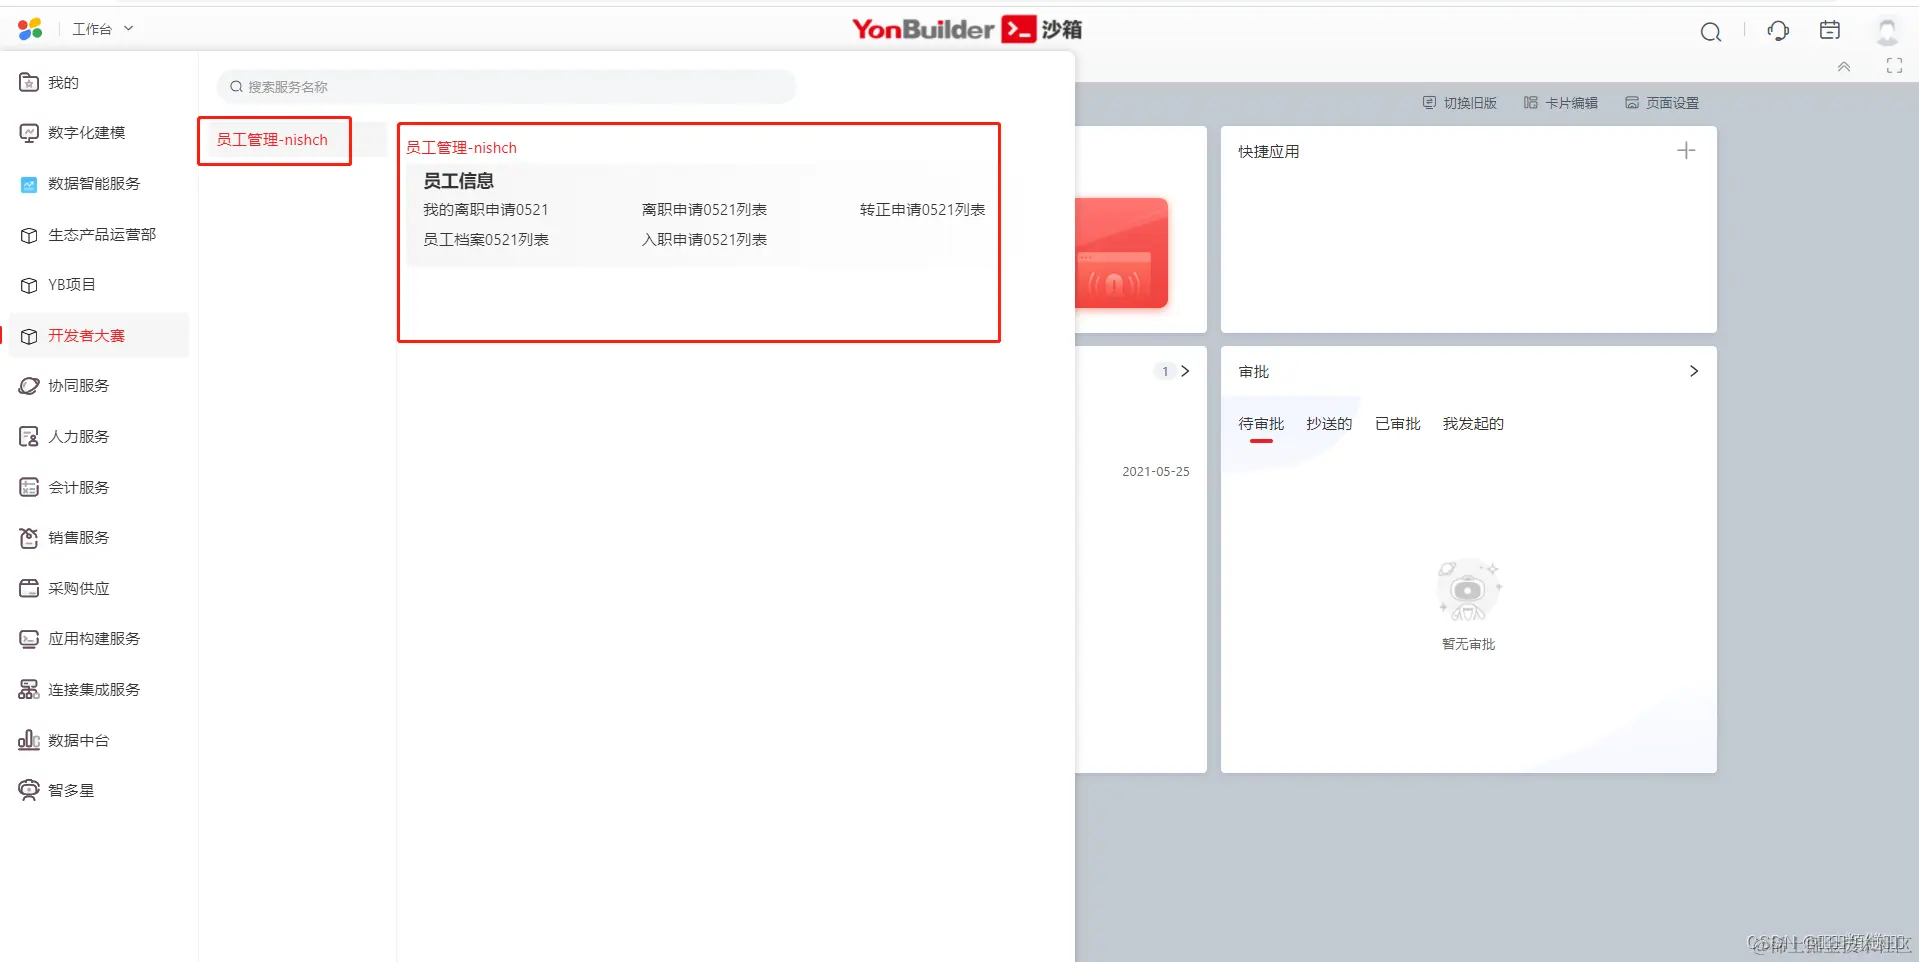Open 数字化建模 menu label
This screenshot has width=1919, height=962.
click(x=87, y=133)
